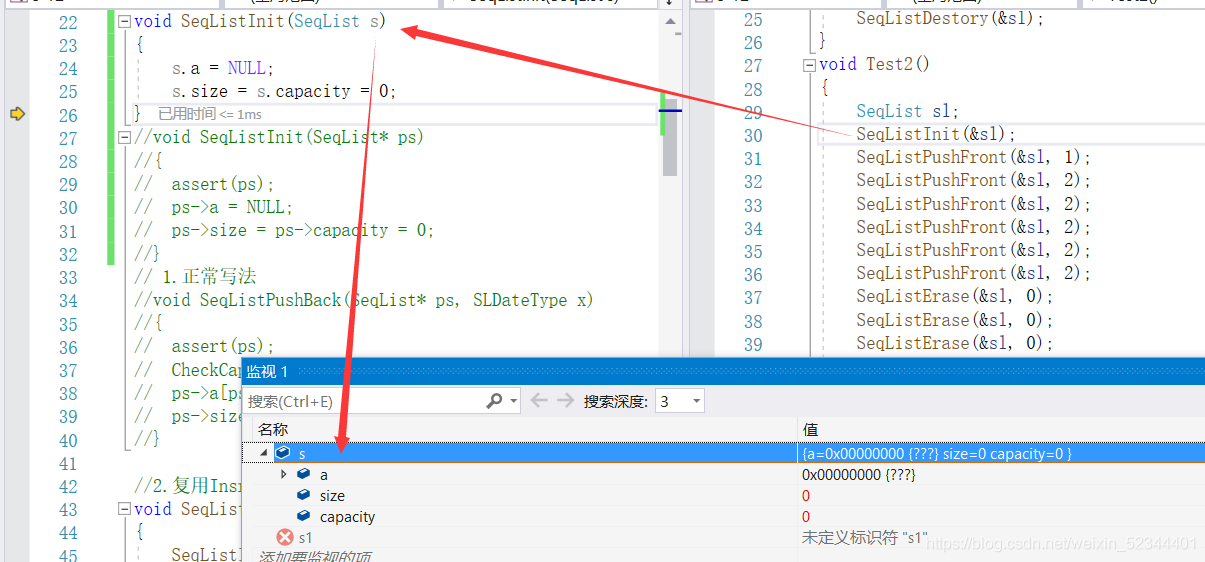Click the a value 0x00000000 {???}
Image resolution: width=1205 pixels, height=562 pixels.
859,475
